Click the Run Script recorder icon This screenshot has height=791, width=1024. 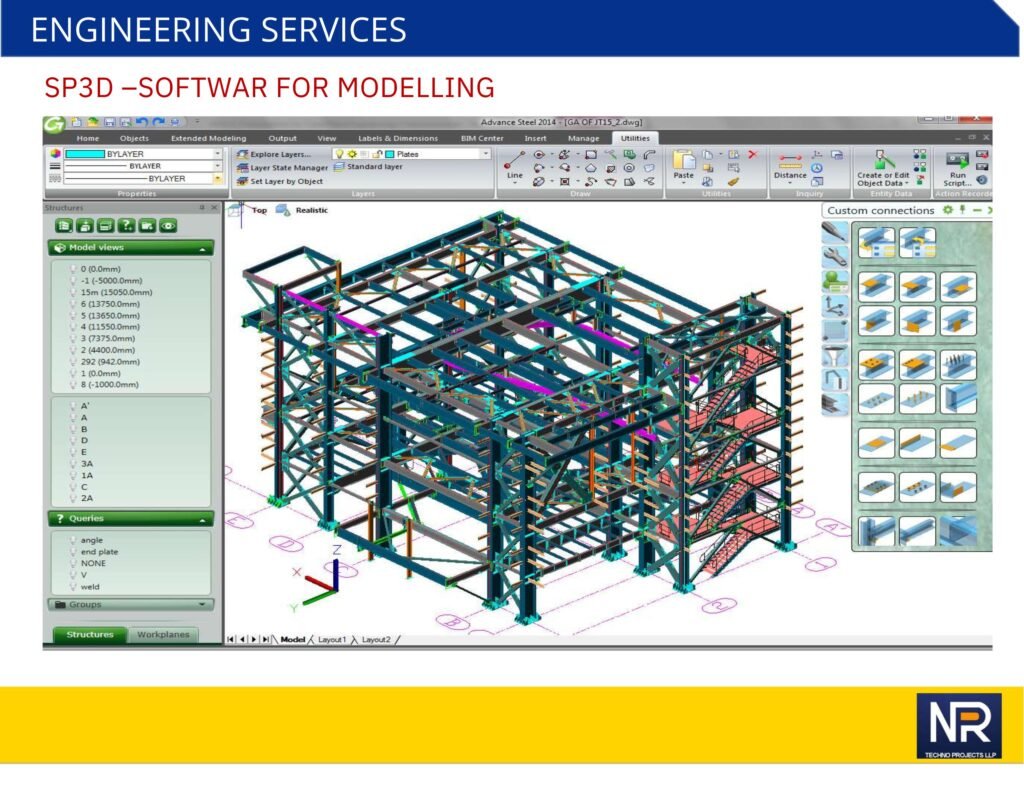point(957,160)
